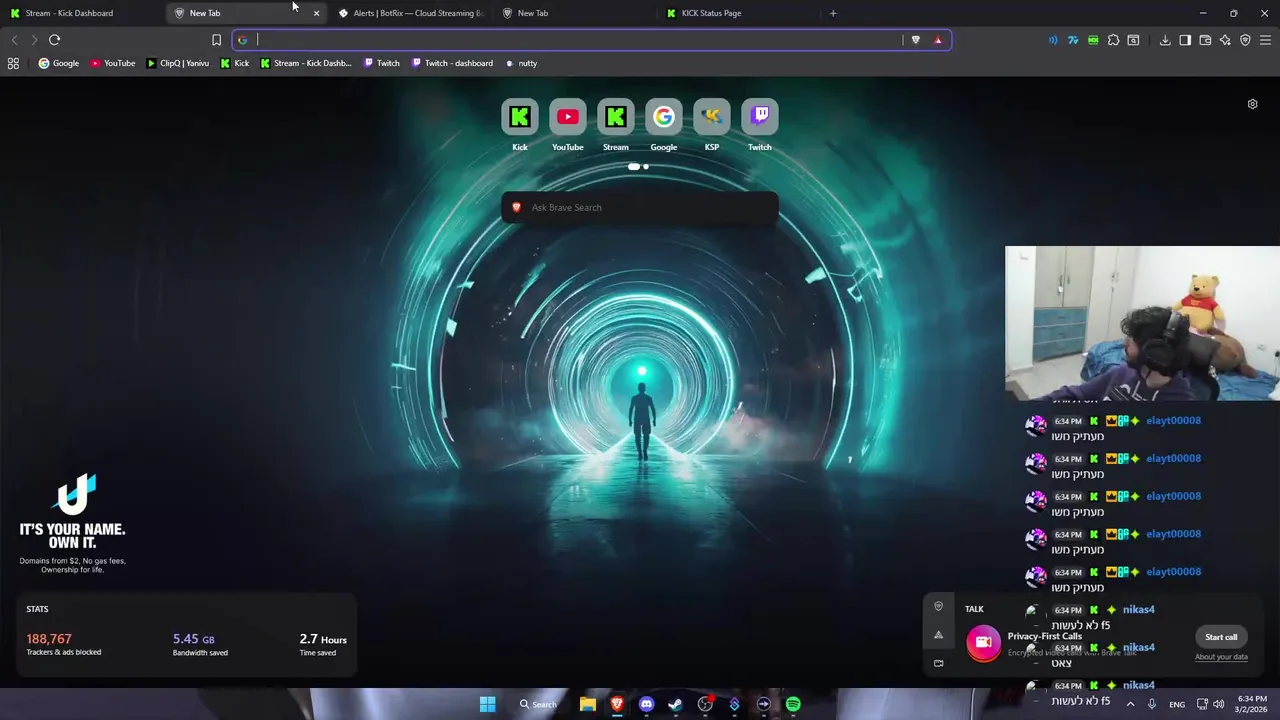The height and width of the screenshot is (720, 1280).
Task: Open the Brave hamburger main menu
Action: [1265, 40]
